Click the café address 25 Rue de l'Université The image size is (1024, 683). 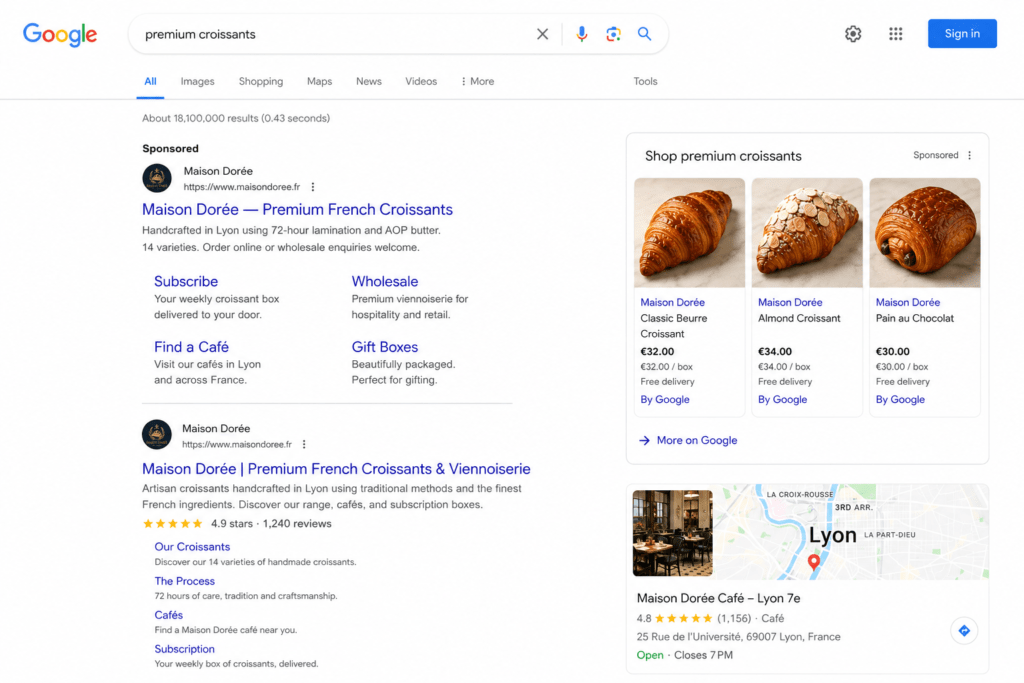click(x=739, y=637)
